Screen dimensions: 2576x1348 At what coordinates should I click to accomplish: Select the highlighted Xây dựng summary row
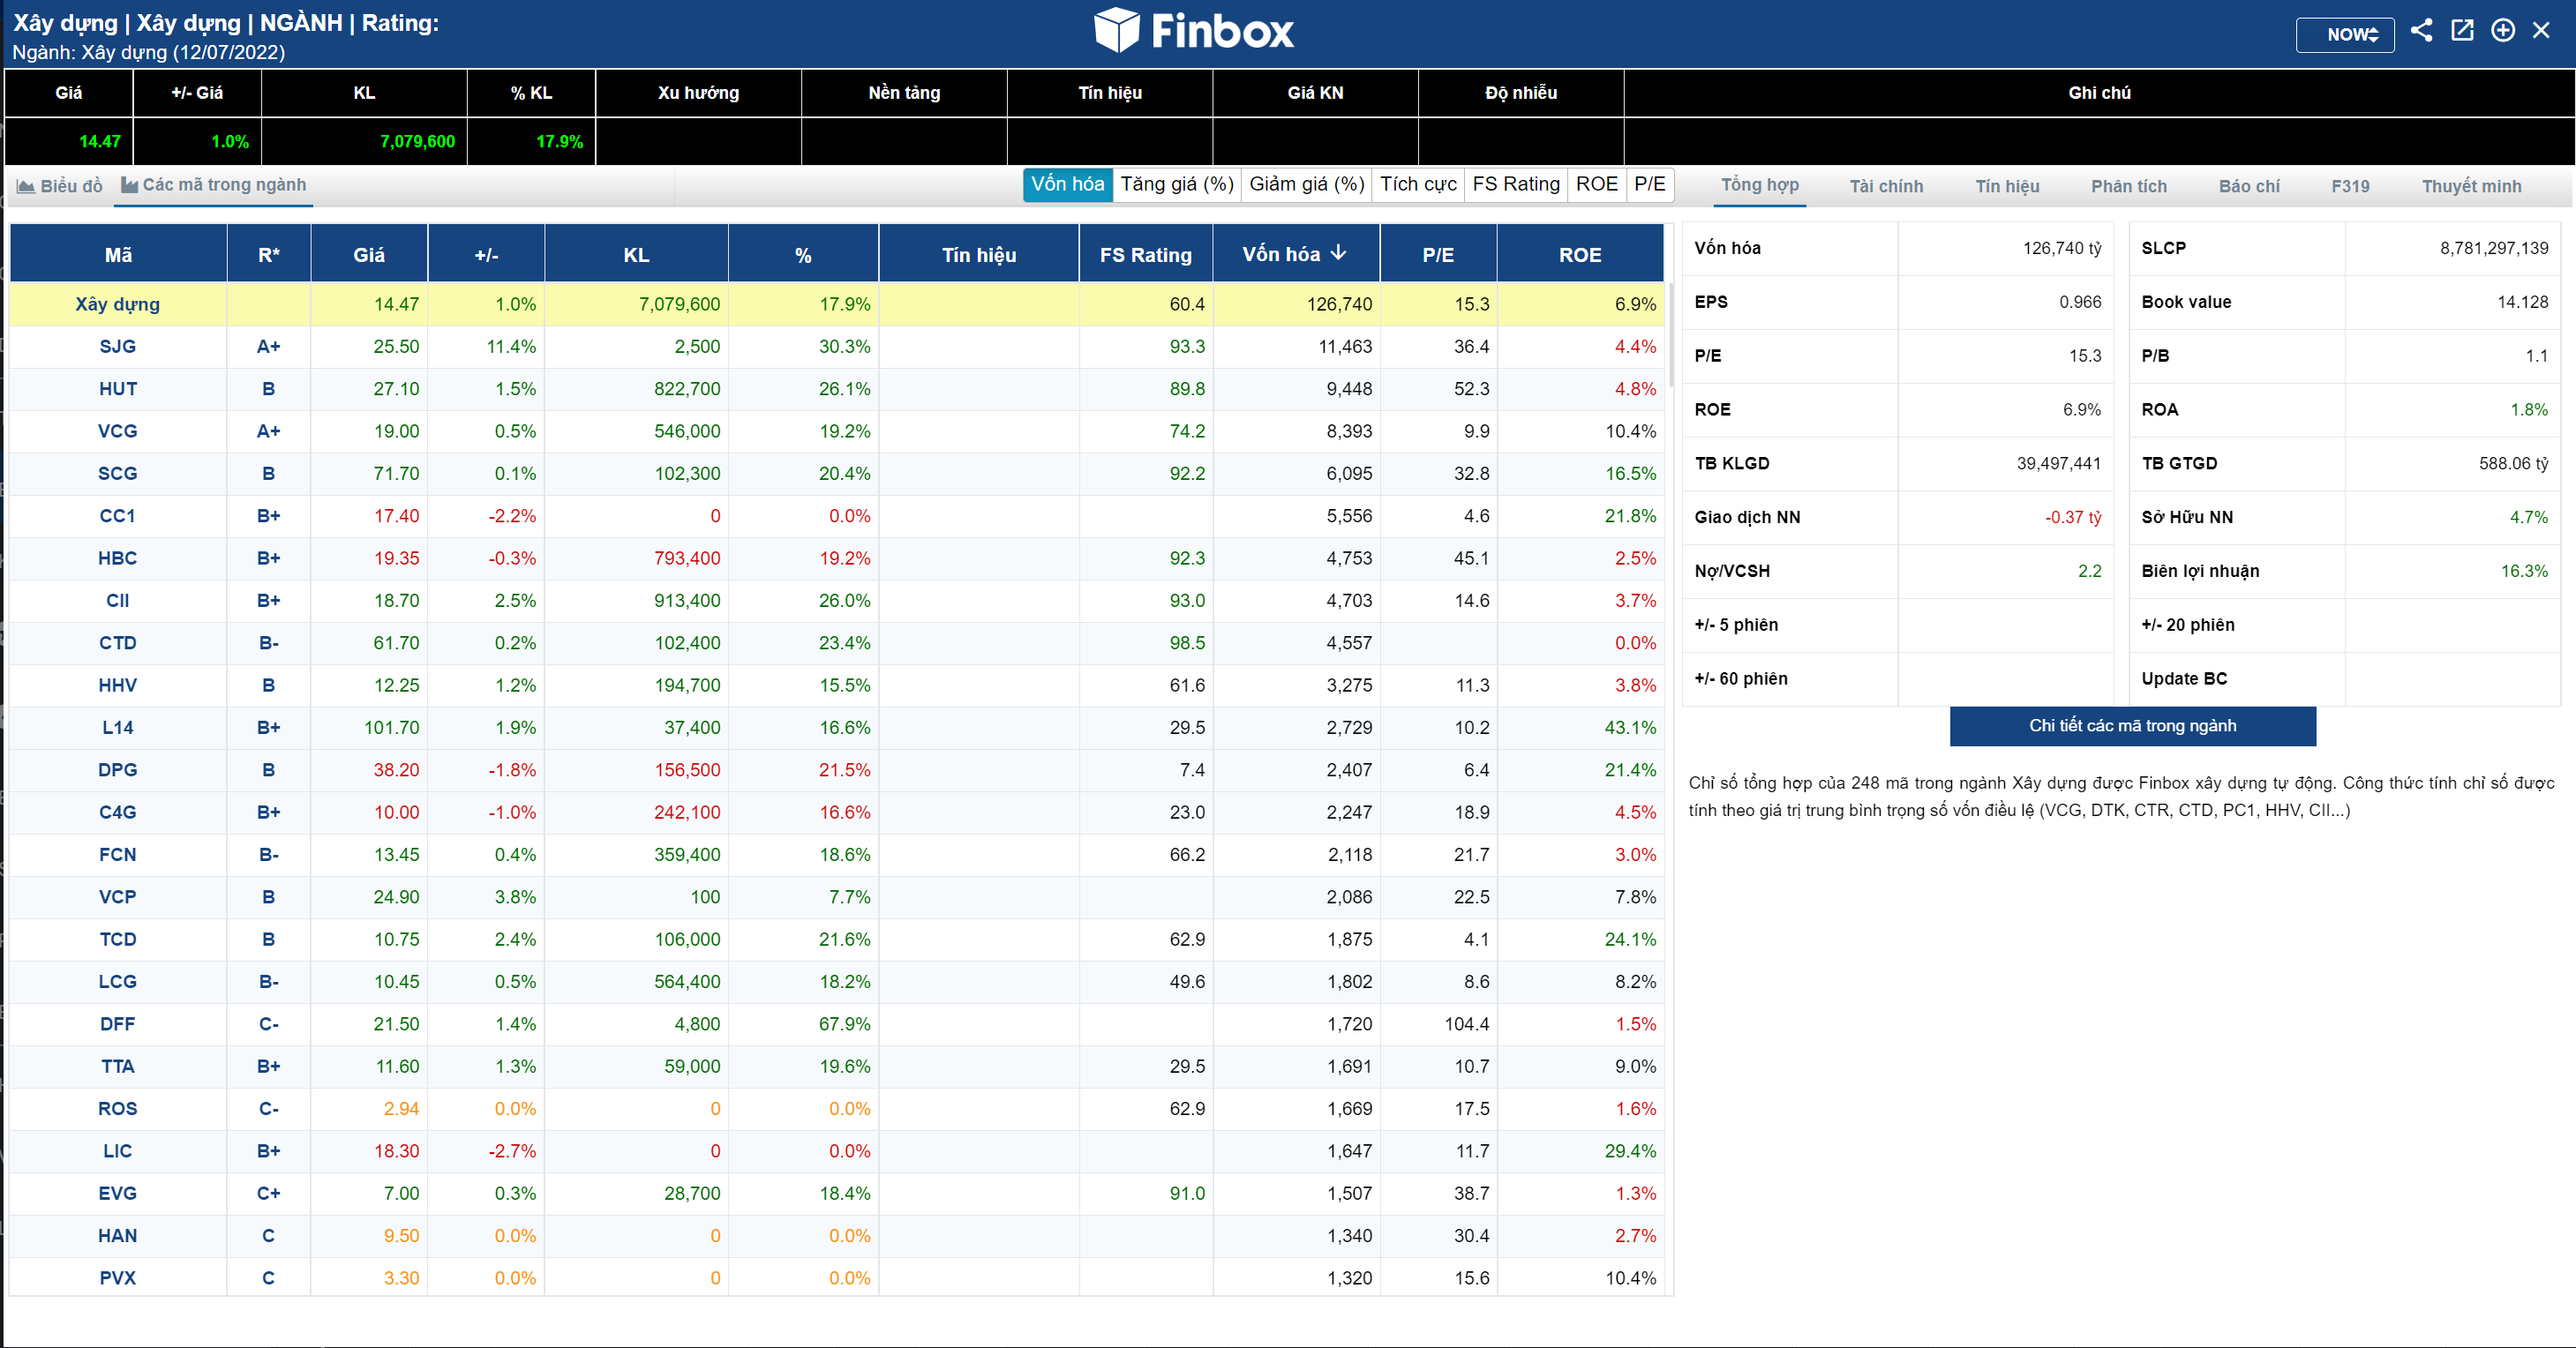click(x=117, y=304)
